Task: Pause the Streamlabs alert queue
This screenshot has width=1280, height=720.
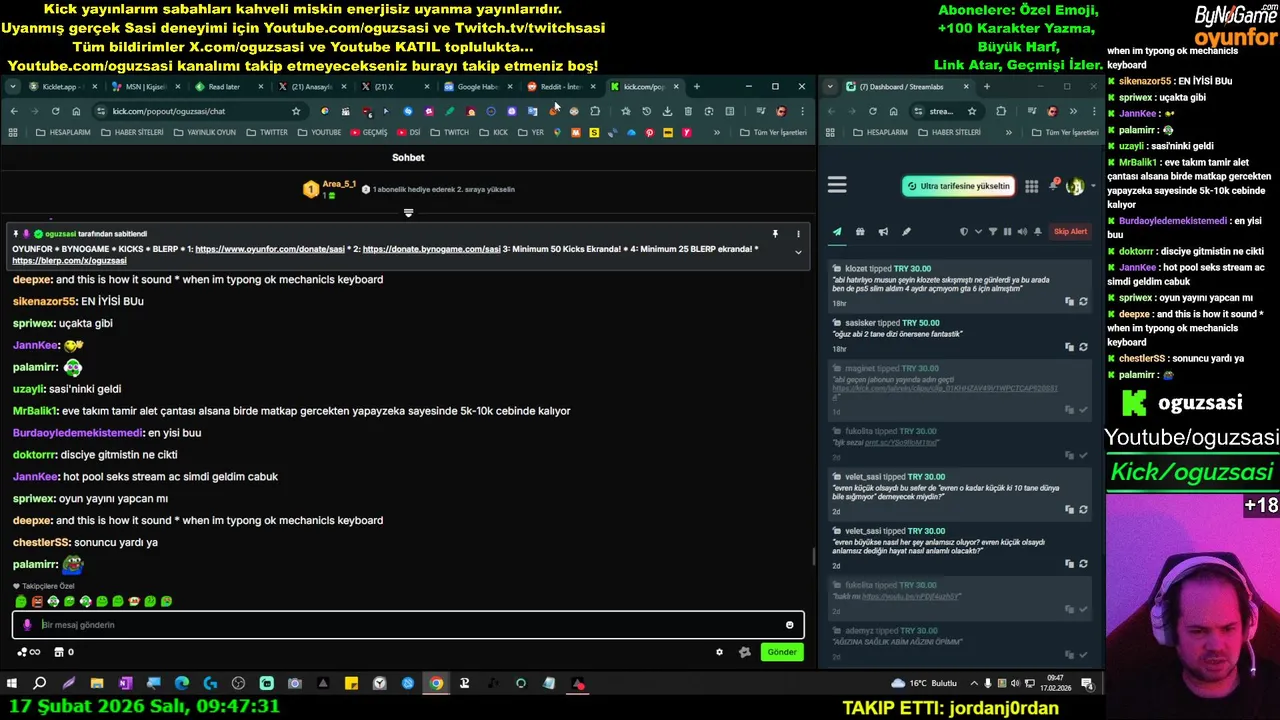Action: click(x=1007, y=232)
